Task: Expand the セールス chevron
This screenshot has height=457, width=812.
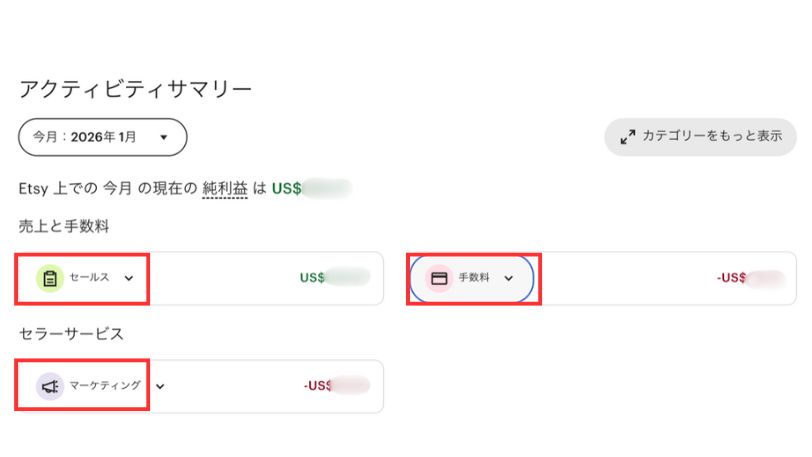Action: [129, 278]
